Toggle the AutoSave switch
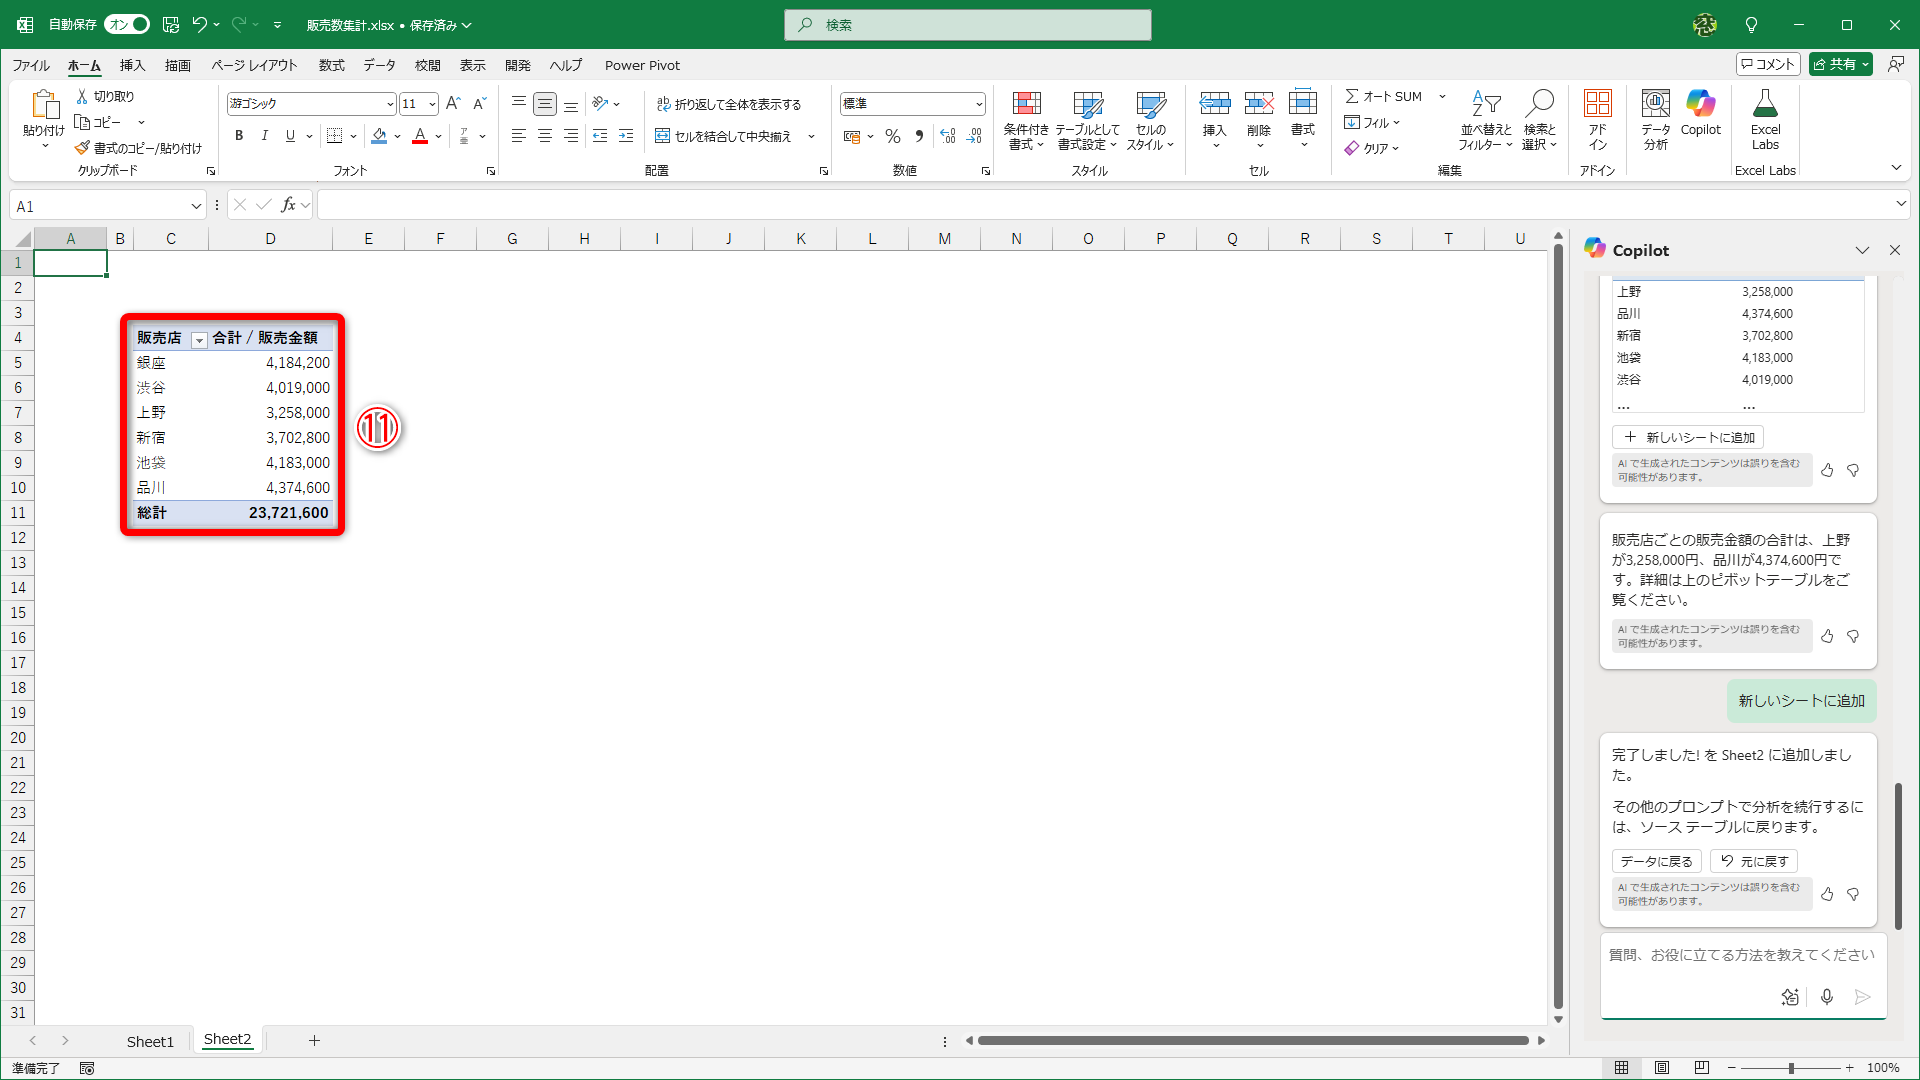Image resolution: width=1920 pixels, height=1080 pixels. 127,24
